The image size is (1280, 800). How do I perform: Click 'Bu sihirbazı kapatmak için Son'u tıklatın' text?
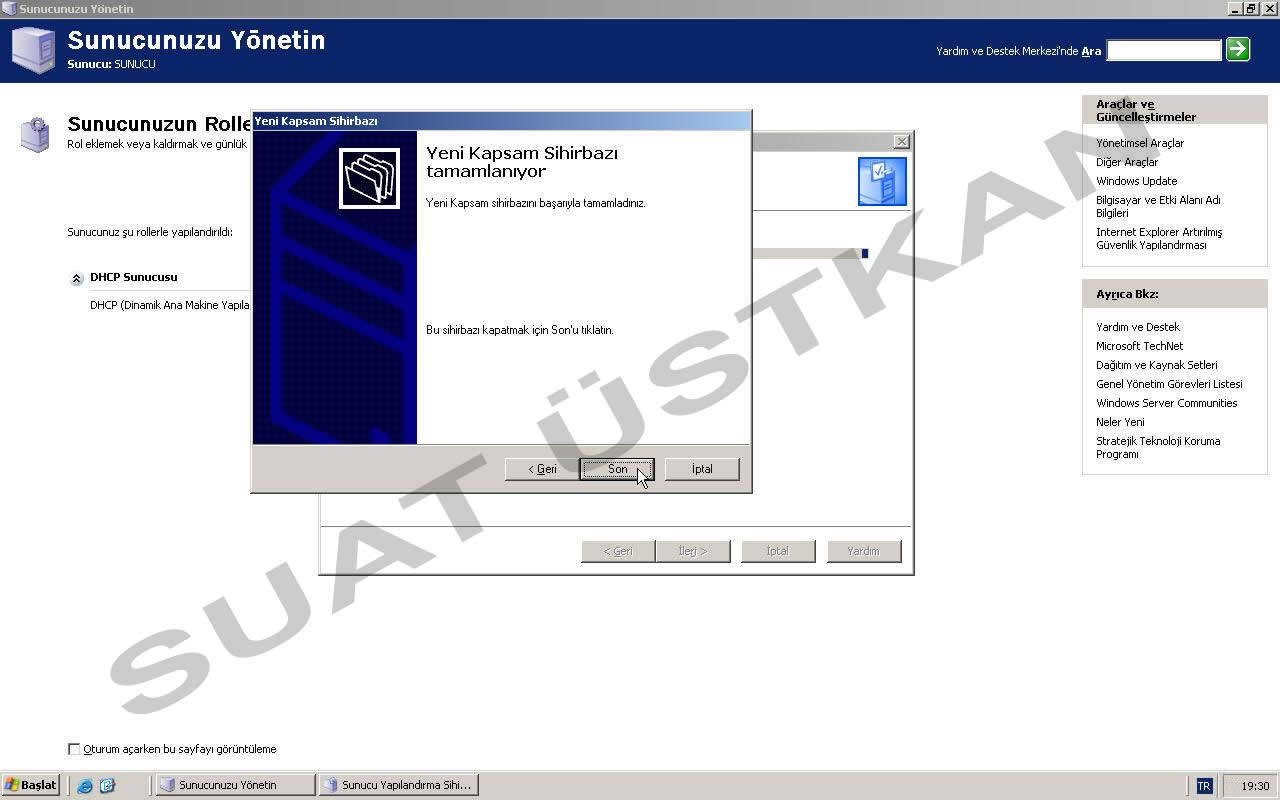(x=520, y=330)
